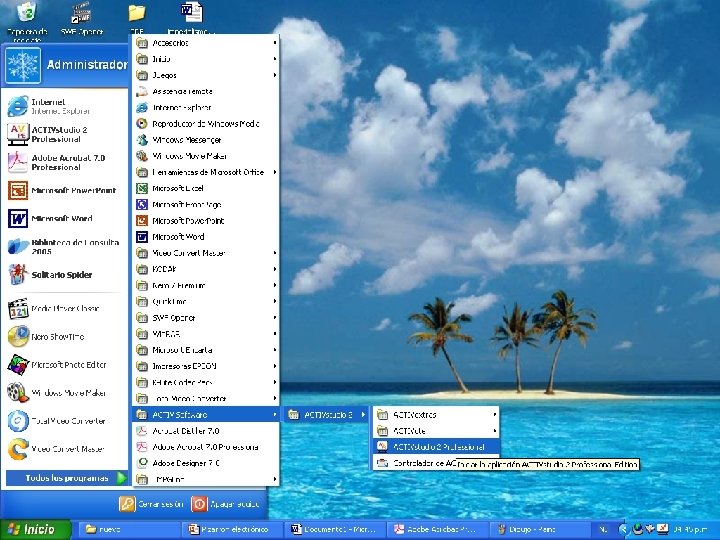Open Microsoft FrontPage from the programs list
This screenshot has height=540, width=720.
tap(206, 204)
